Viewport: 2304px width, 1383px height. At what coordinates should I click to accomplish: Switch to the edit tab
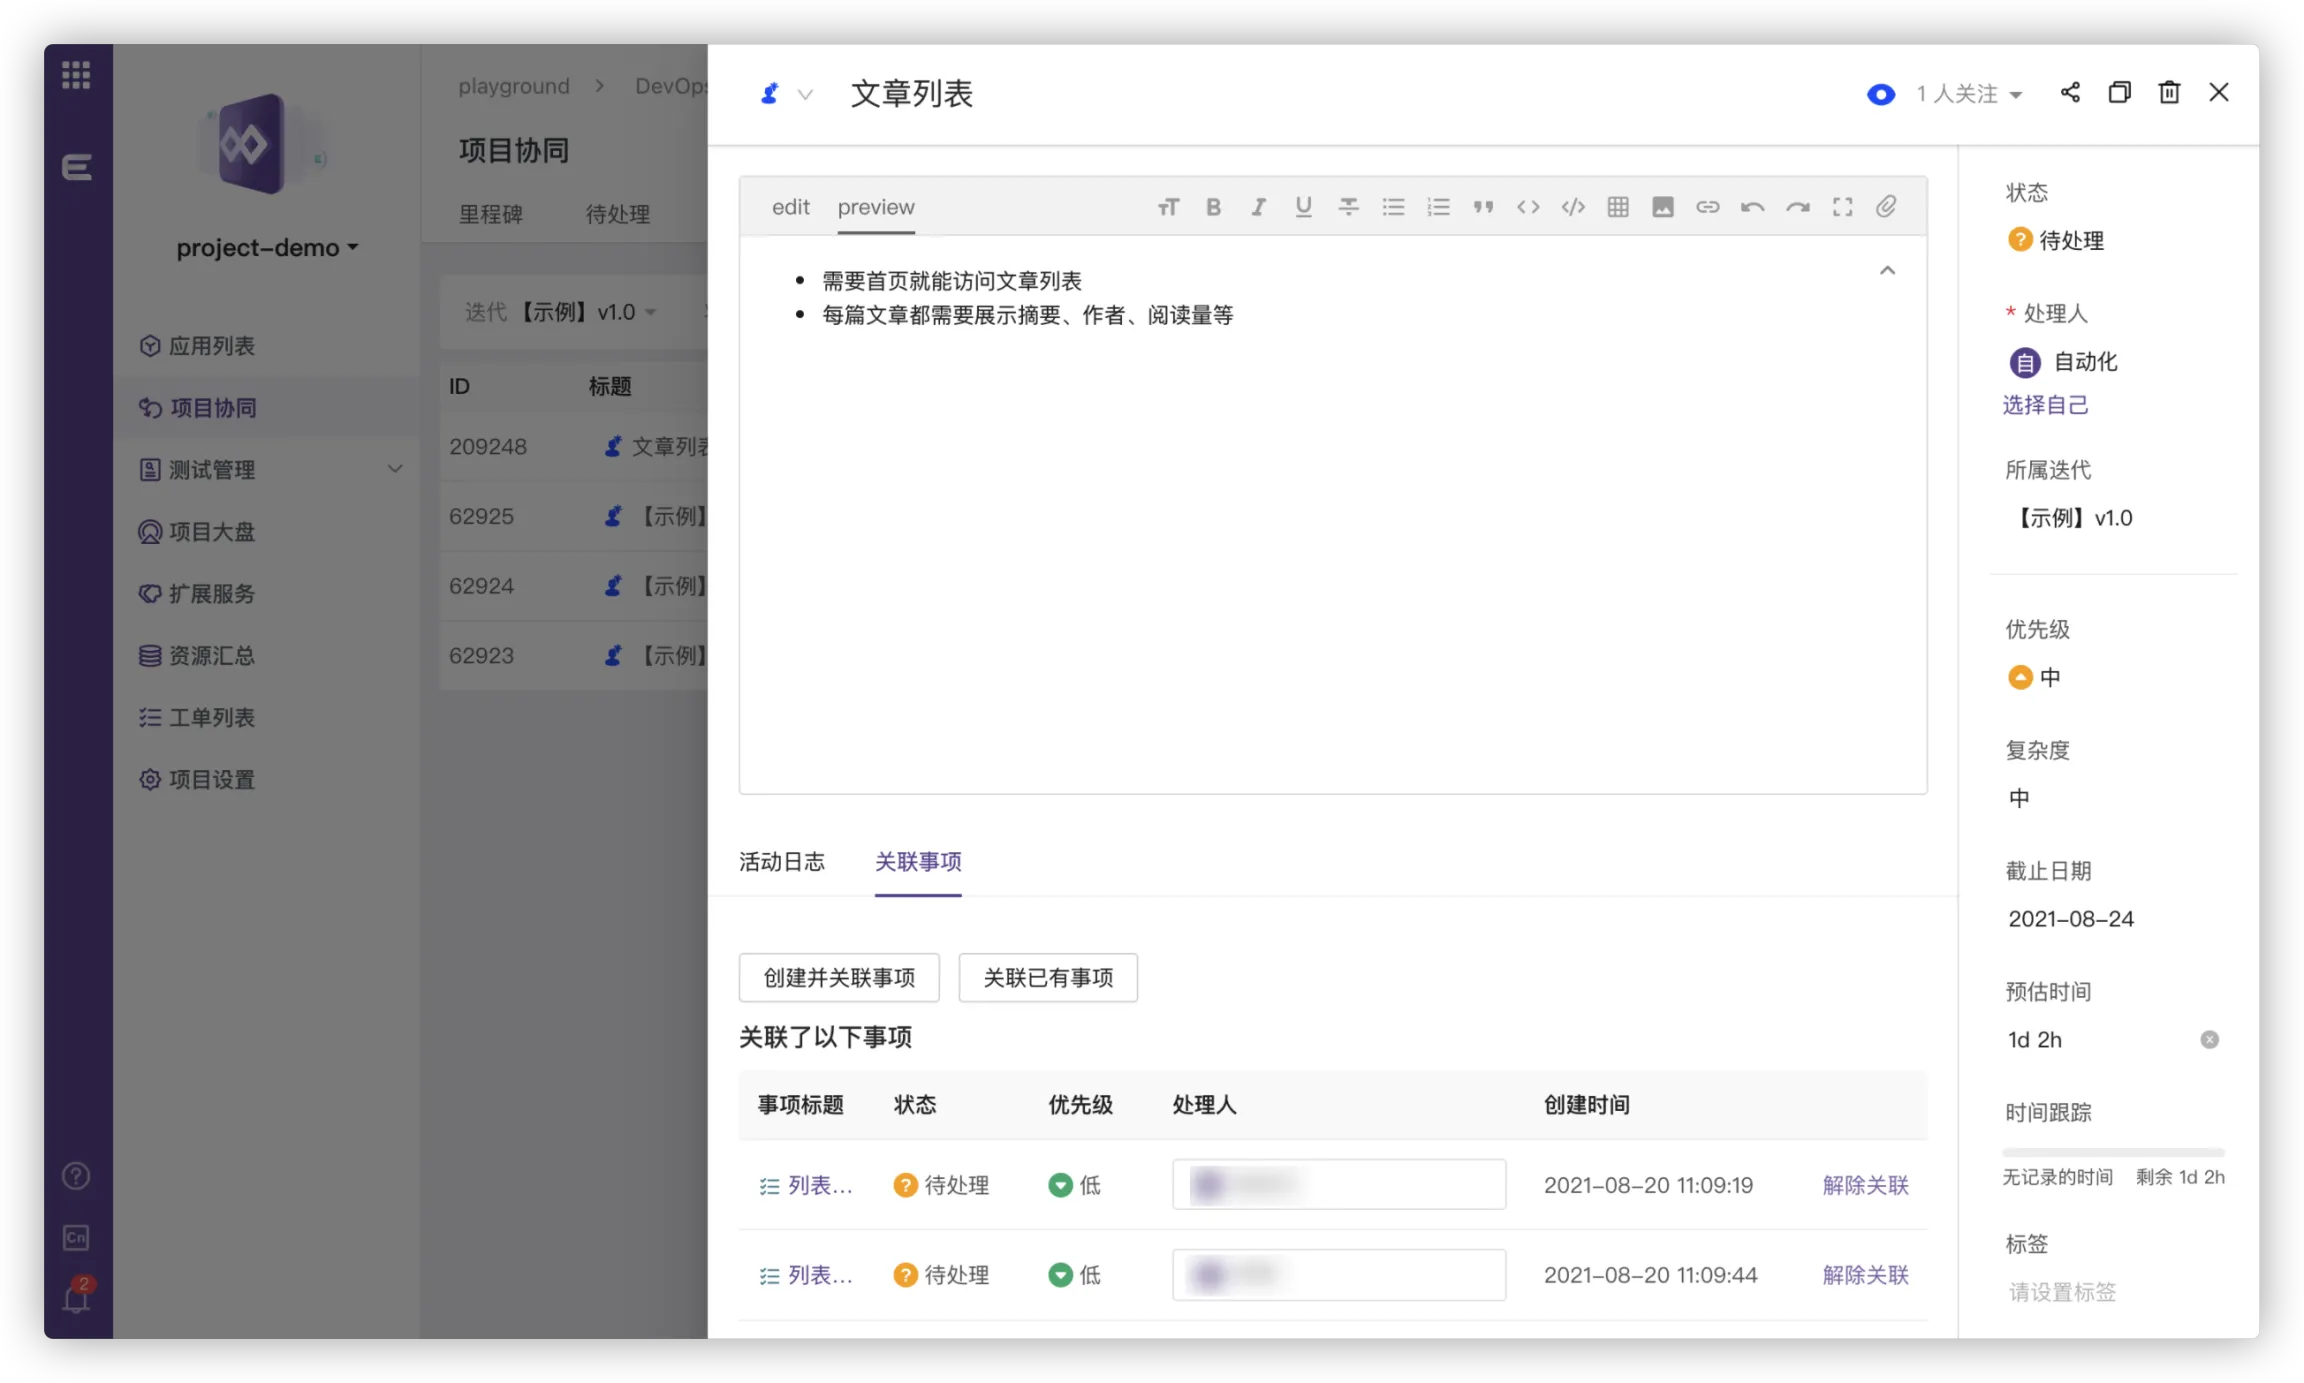pyautogui.click(x=790, y=207)
